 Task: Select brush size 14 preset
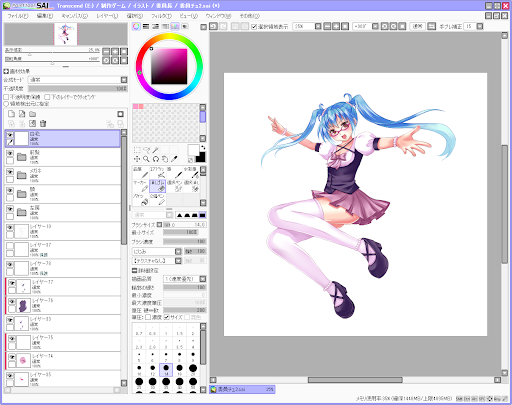click(166, 370)
